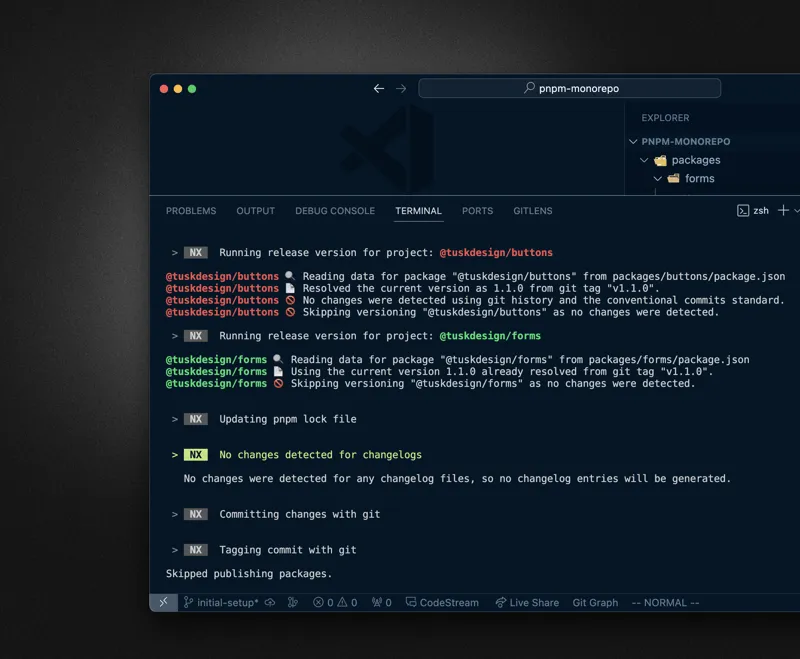Click the new terminal plus icon
This screenshot has width=800, height=659.
(784, 210)
